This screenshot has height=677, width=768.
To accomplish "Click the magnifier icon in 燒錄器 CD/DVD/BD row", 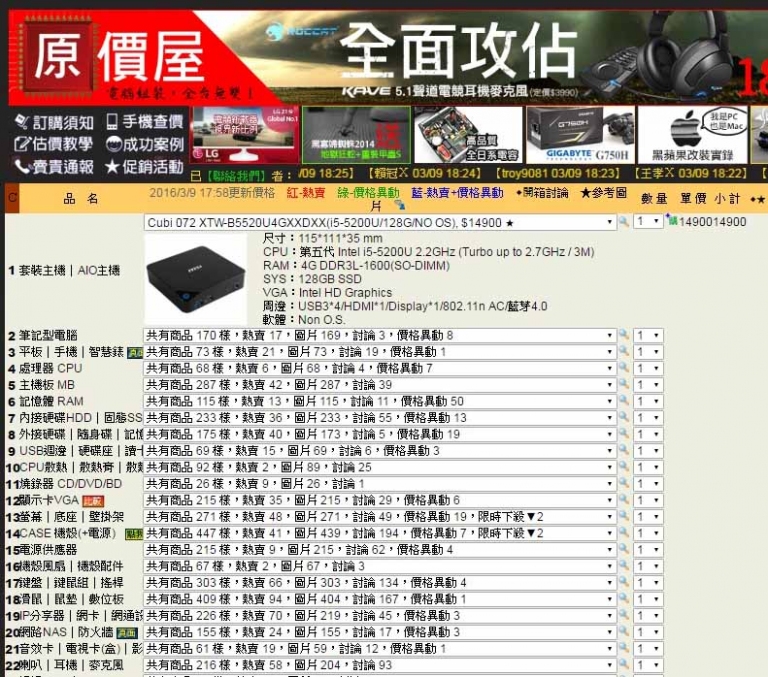I will click(x=624, y=483).
